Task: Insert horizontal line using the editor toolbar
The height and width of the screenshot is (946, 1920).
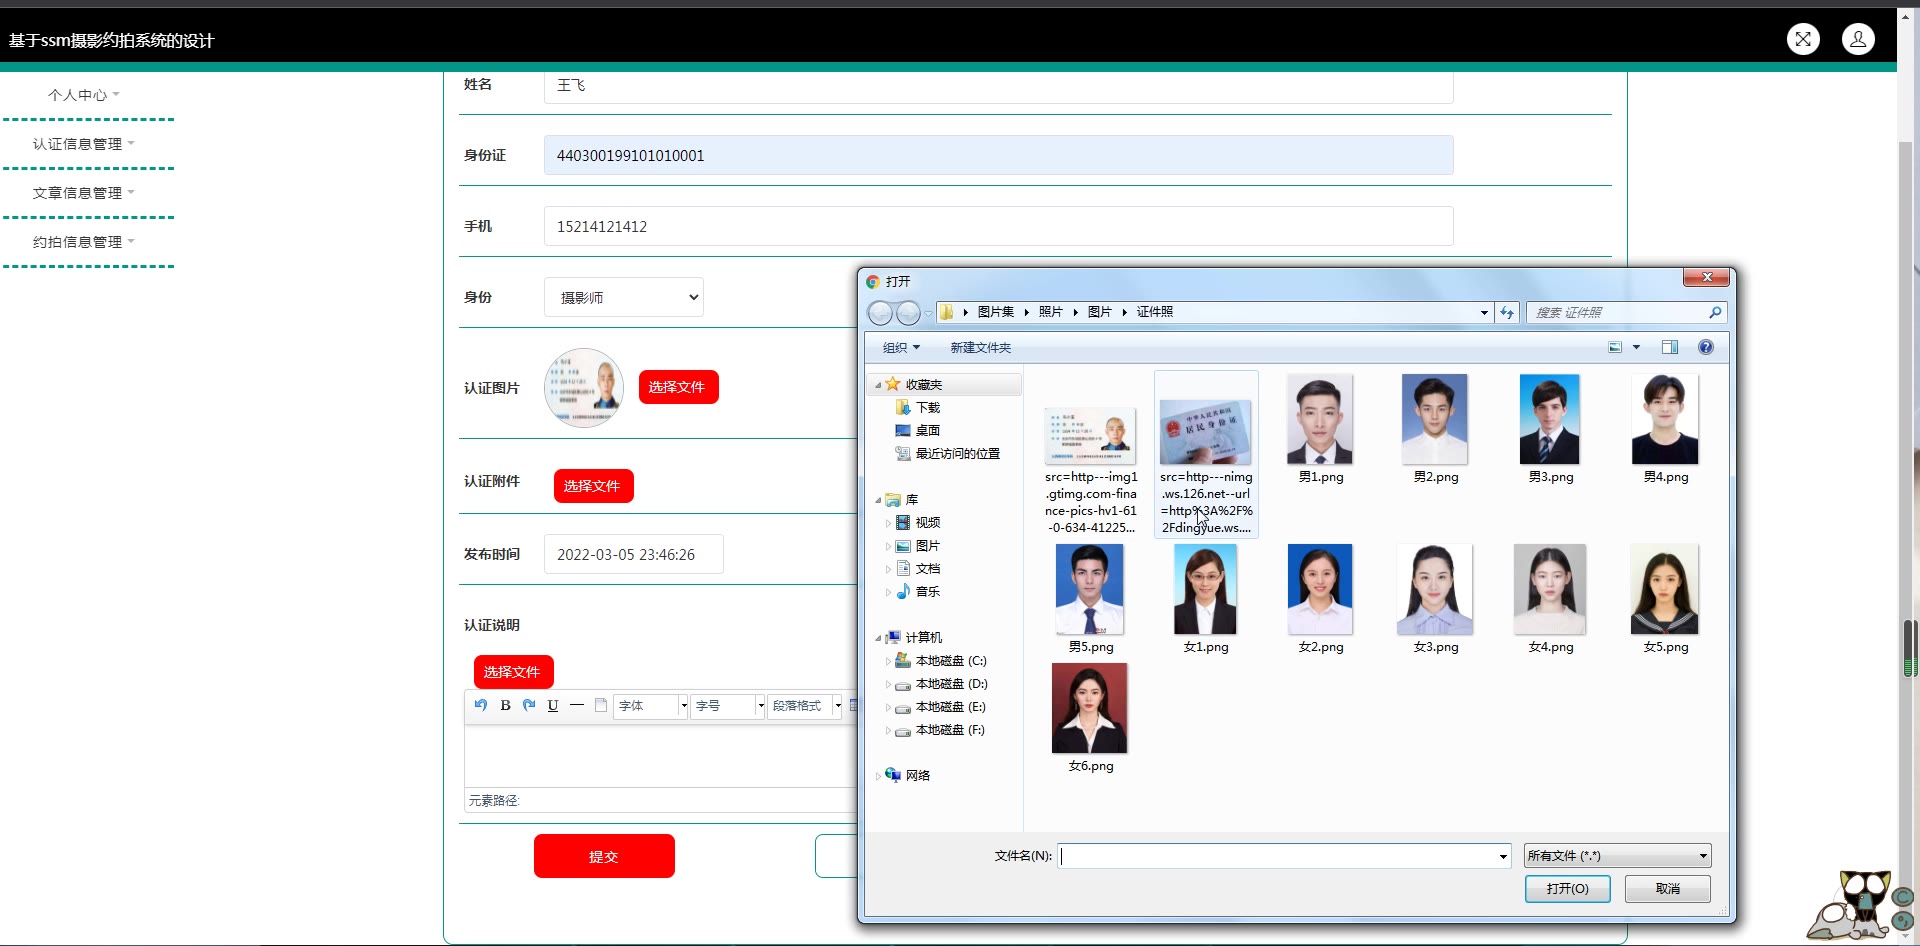Action: (x=577, y=705)
